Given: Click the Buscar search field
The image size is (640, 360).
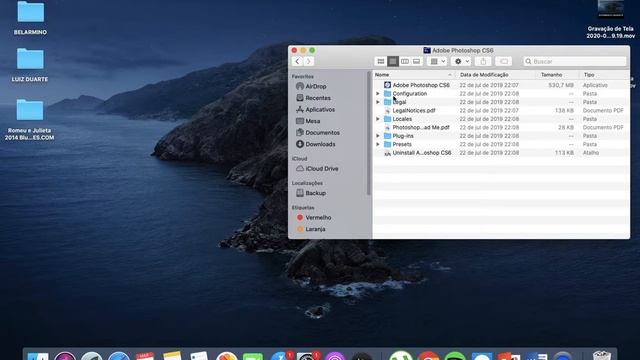Looking at the screenshot, I should click(575, 61).
